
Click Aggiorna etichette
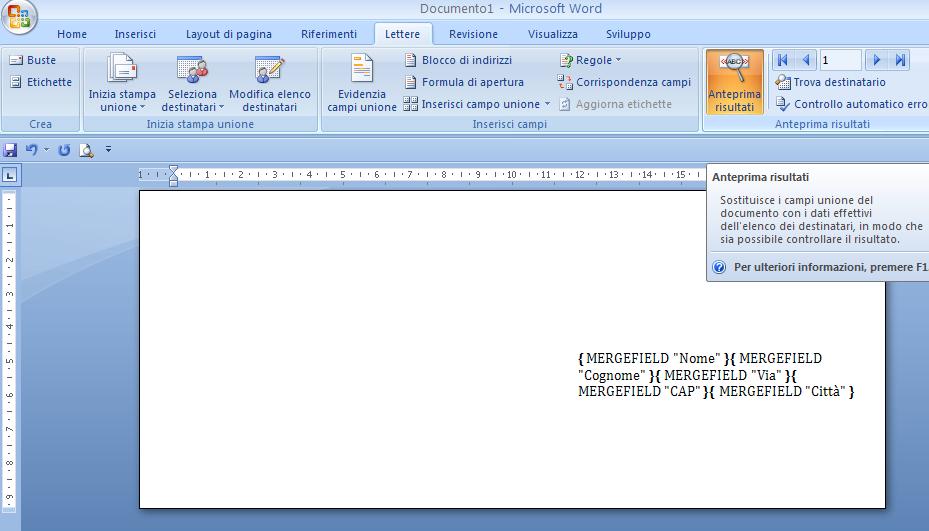[x=615, y=104]
